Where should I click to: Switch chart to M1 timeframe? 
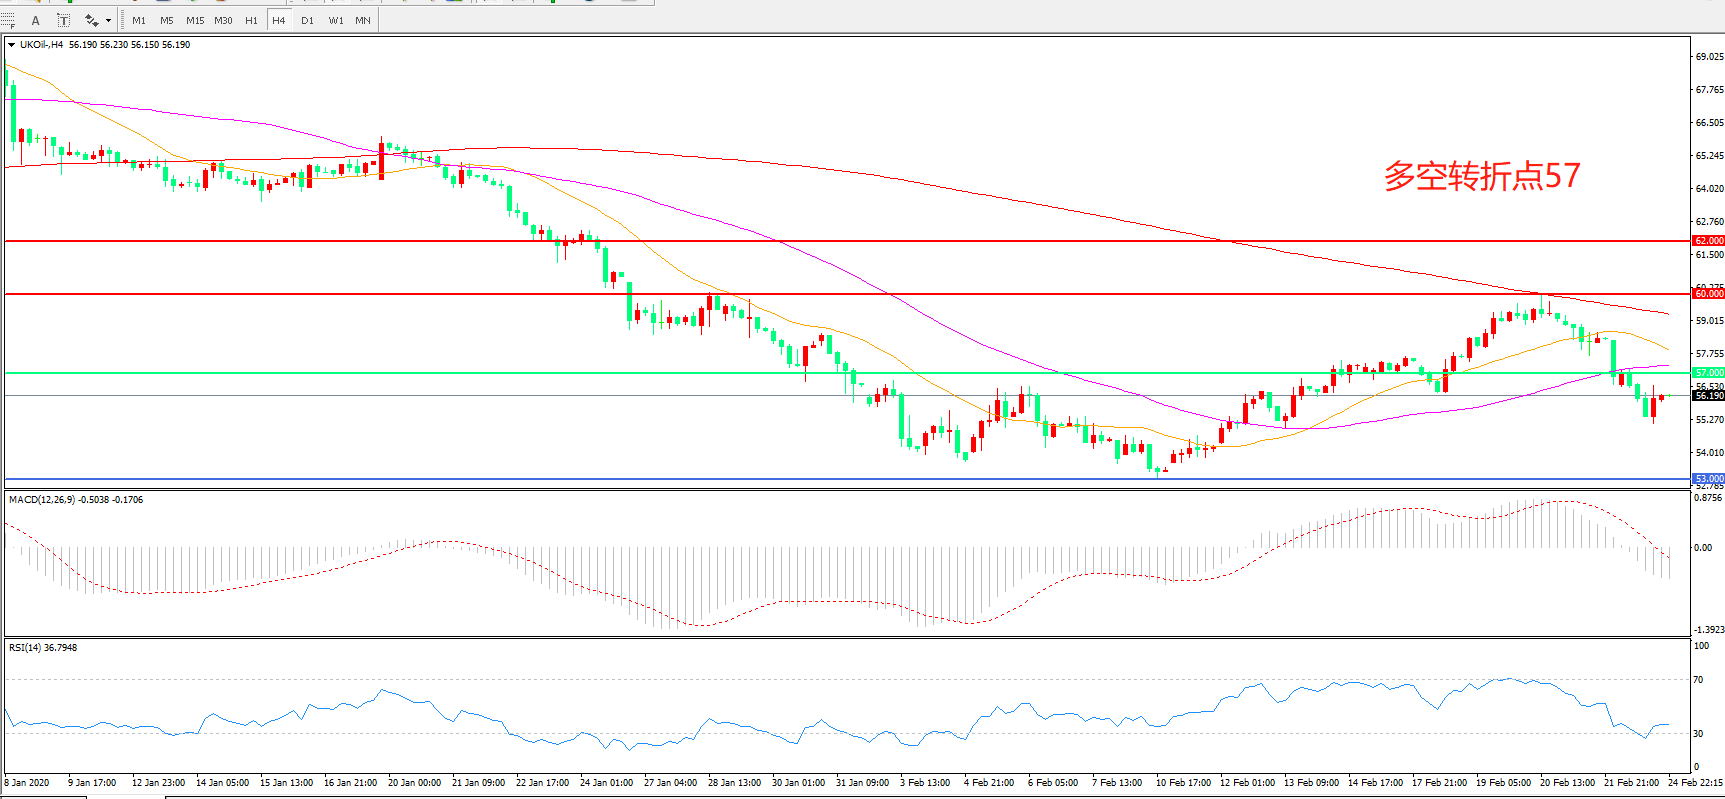[x=139, y=20]
